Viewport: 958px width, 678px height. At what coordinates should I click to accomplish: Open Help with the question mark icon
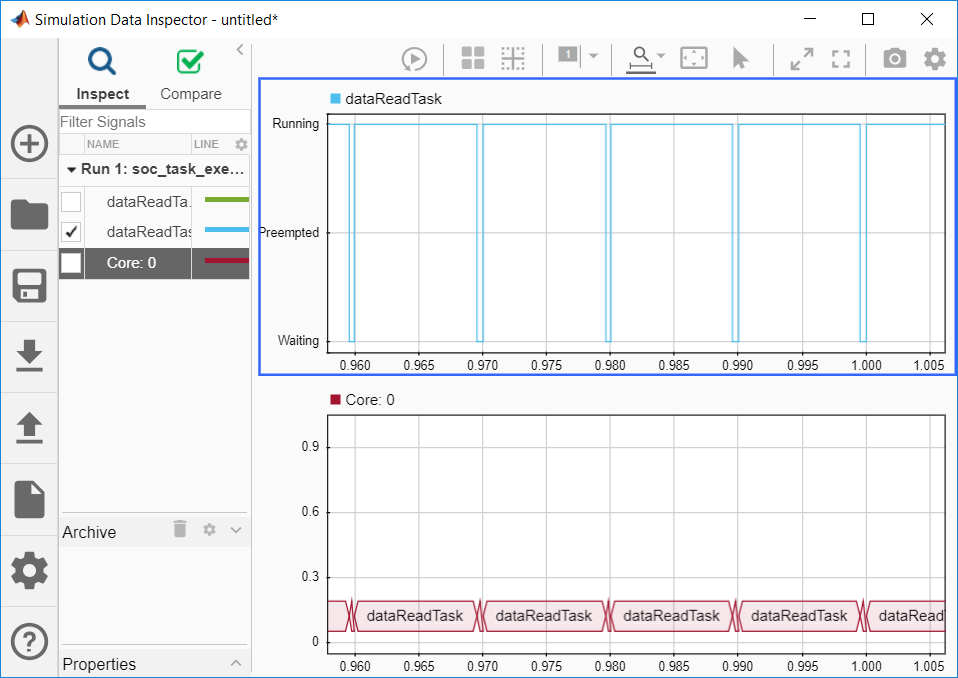[x=29, y=641]
